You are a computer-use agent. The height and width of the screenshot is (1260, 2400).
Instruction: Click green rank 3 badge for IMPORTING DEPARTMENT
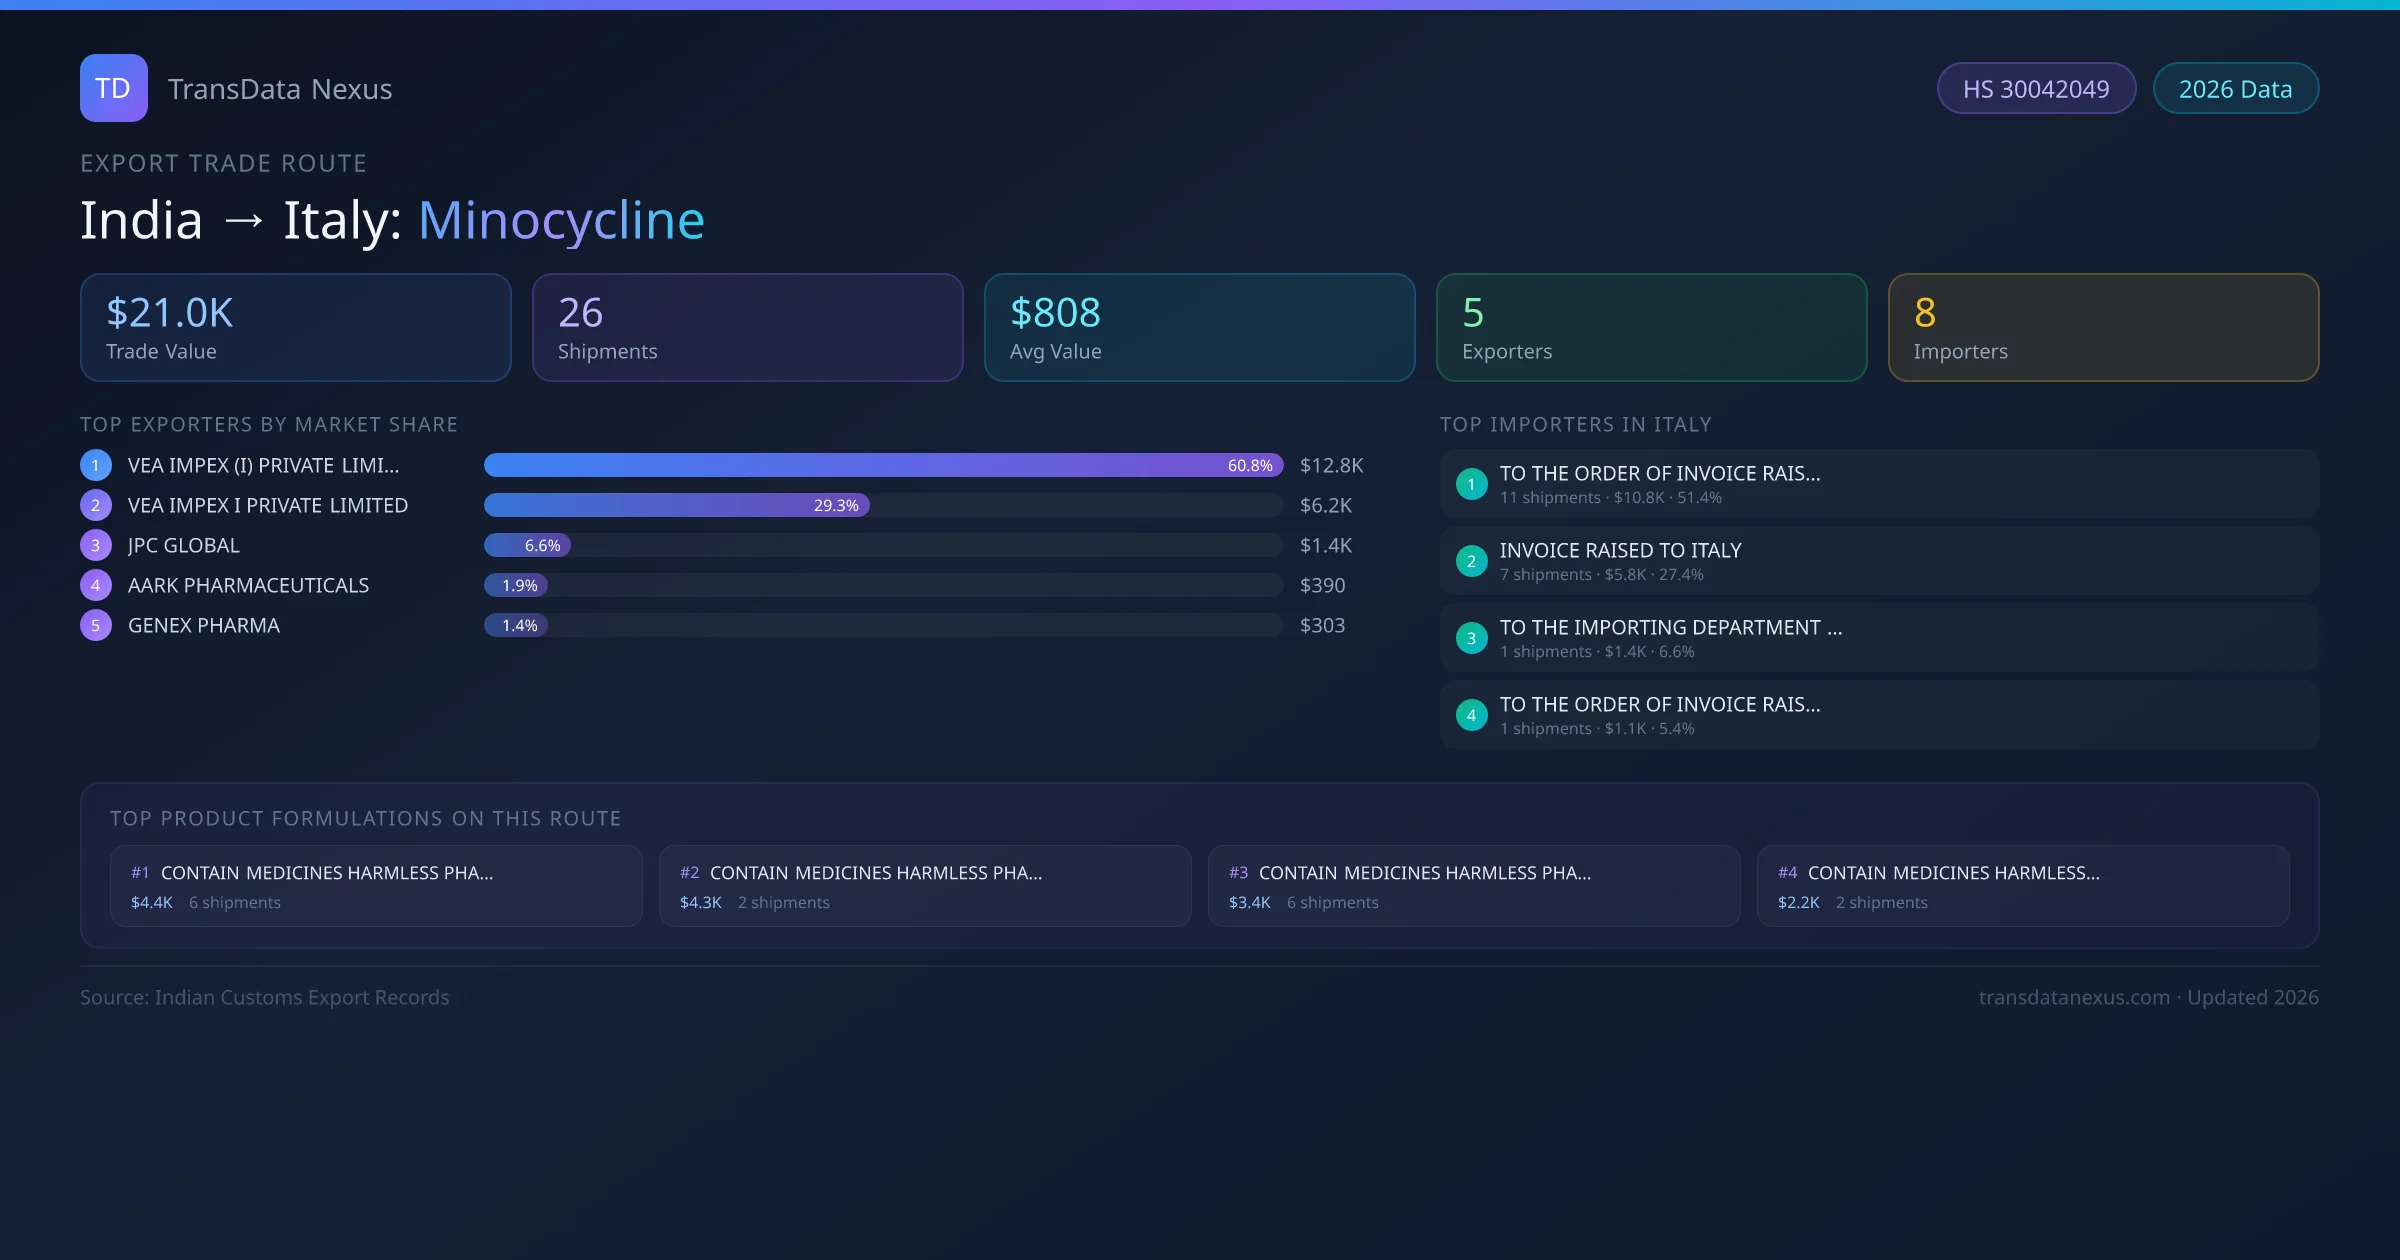[x=1471, y=638]
